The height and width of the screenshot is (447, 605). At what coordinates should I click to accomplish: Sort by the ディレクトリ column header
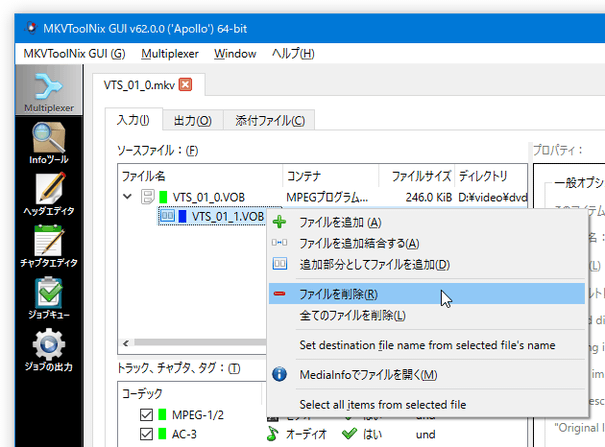tap(491, 176)
